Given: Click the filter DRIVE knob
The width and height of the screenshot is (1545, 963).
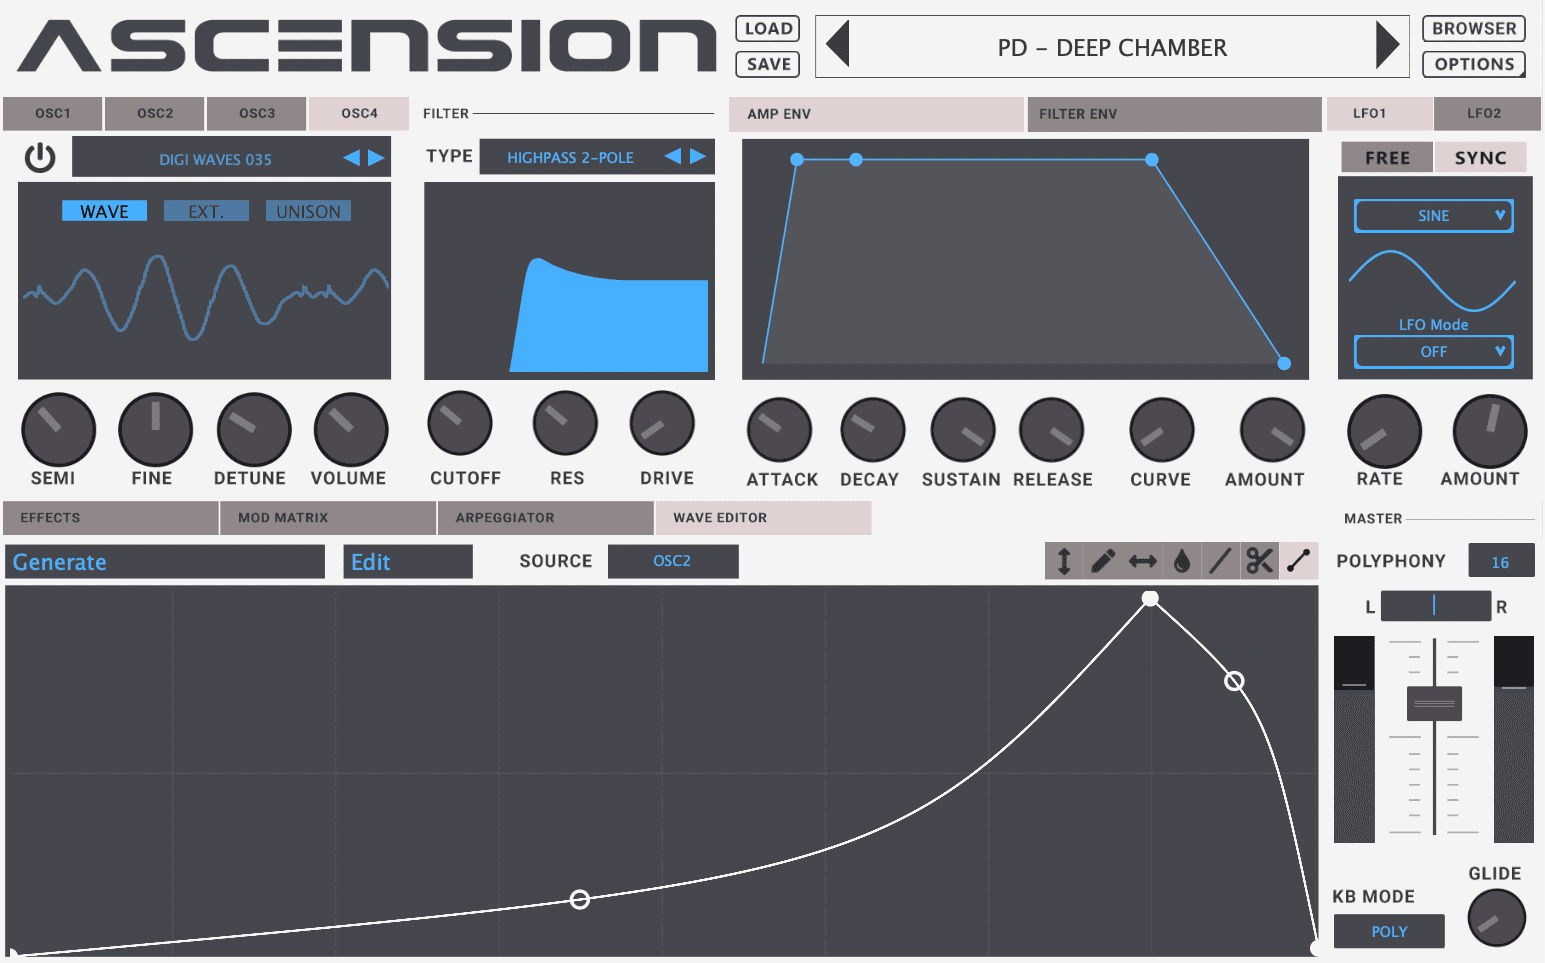Looking at the screenshot, I should 662,423.
